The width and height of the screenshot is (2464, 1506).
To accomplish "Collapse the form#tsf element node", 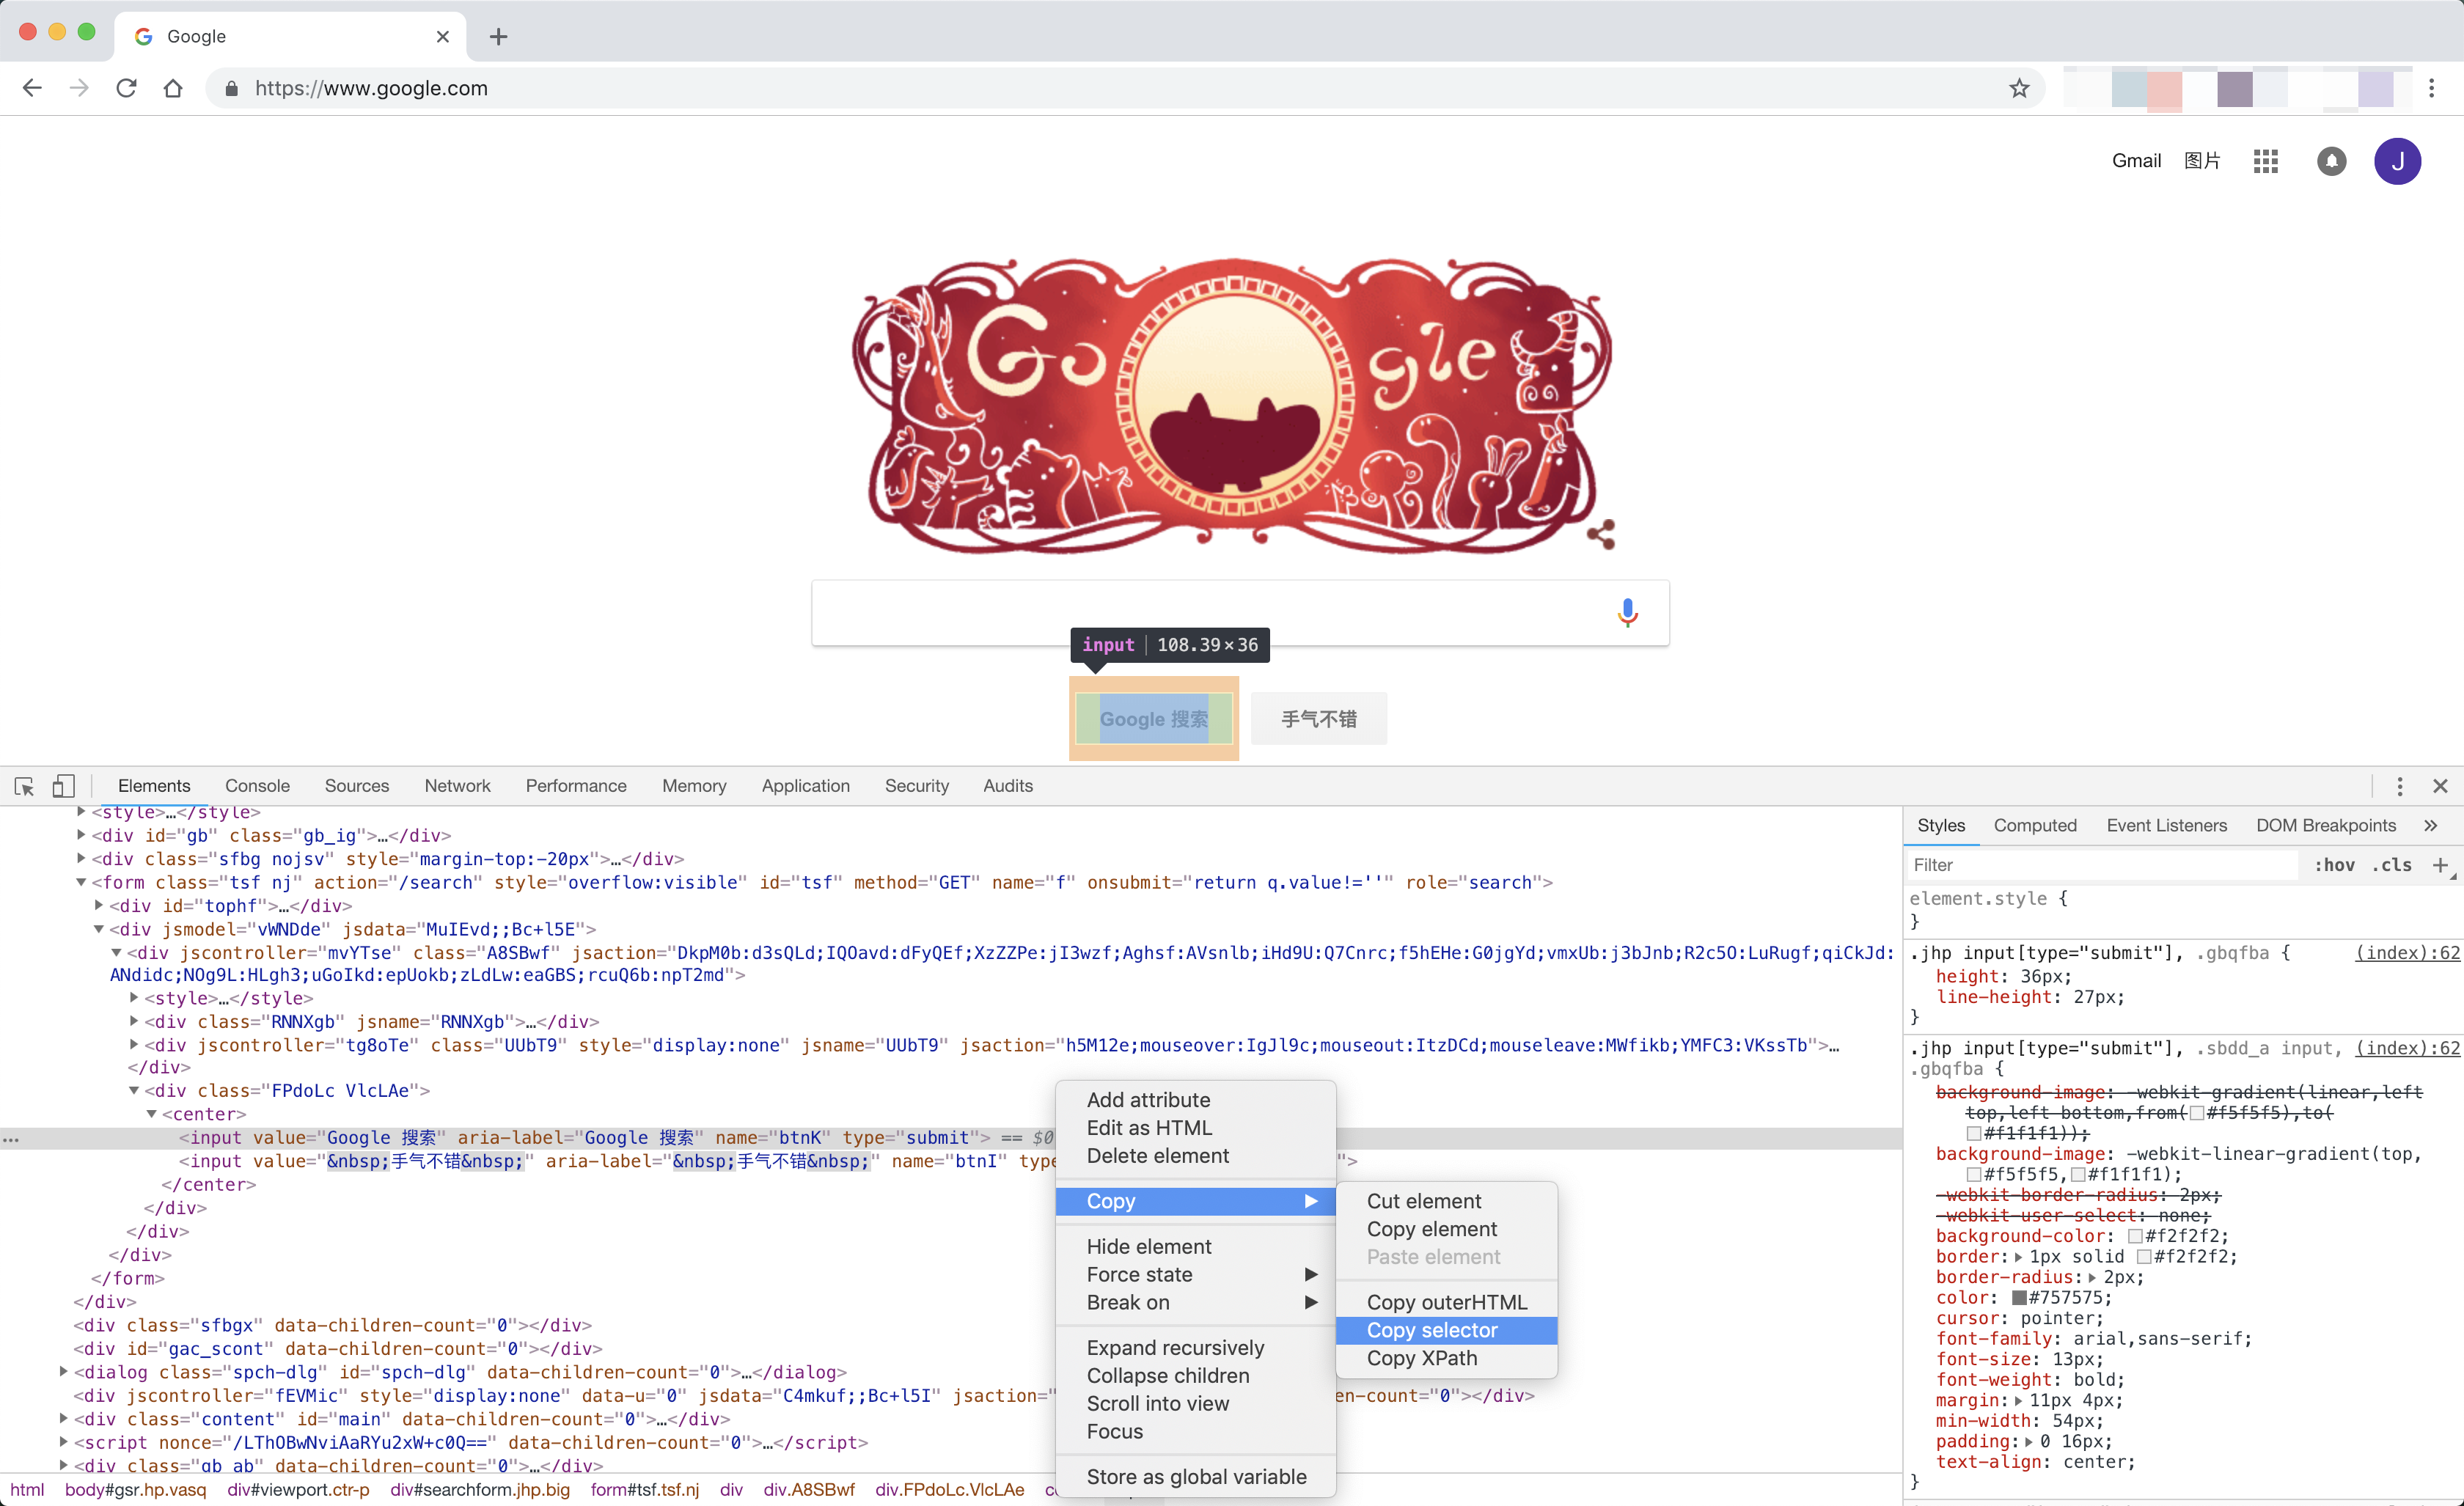I will tap(81, 883).
